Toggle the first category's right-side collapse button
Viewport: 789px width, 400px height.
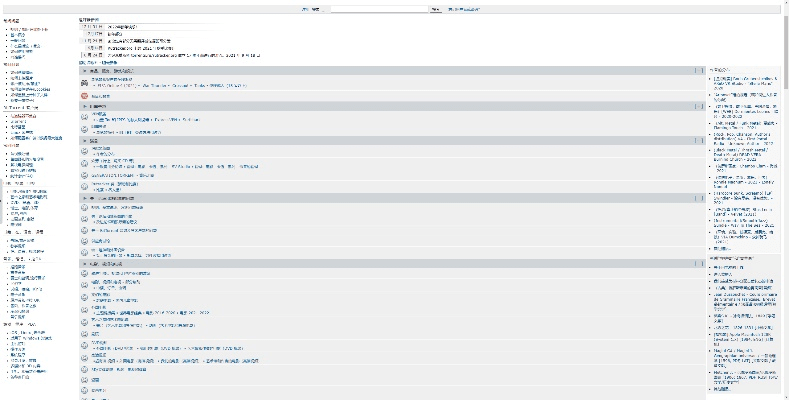pyautogui.click(x=697, y=71)
